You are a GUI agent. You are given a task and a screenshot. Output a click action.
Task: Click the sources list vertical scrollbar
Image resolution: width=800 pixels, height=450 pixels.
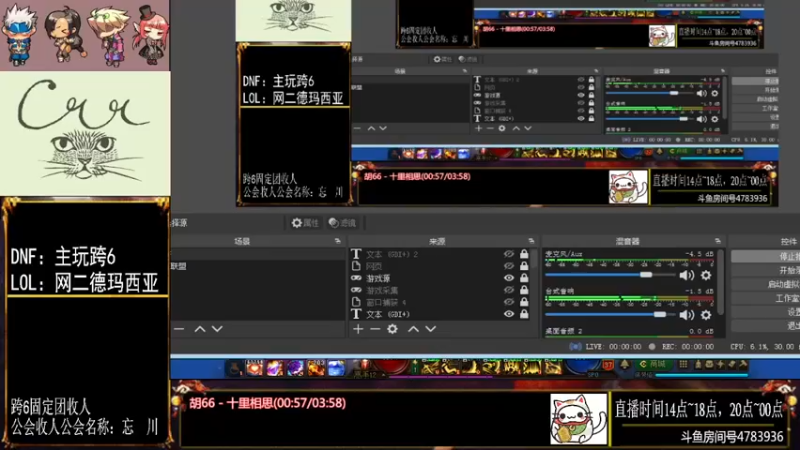(533, 259)
